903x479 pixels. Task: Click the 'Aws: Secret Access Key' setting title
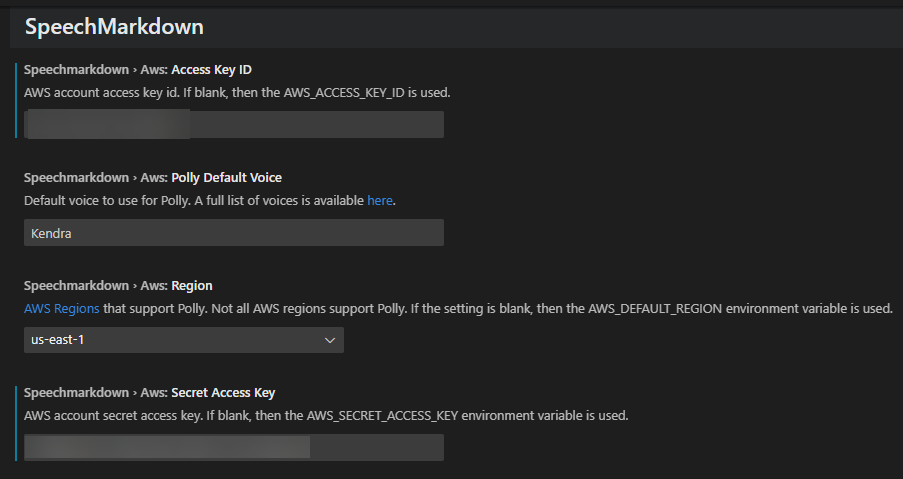tap(150, 393)
